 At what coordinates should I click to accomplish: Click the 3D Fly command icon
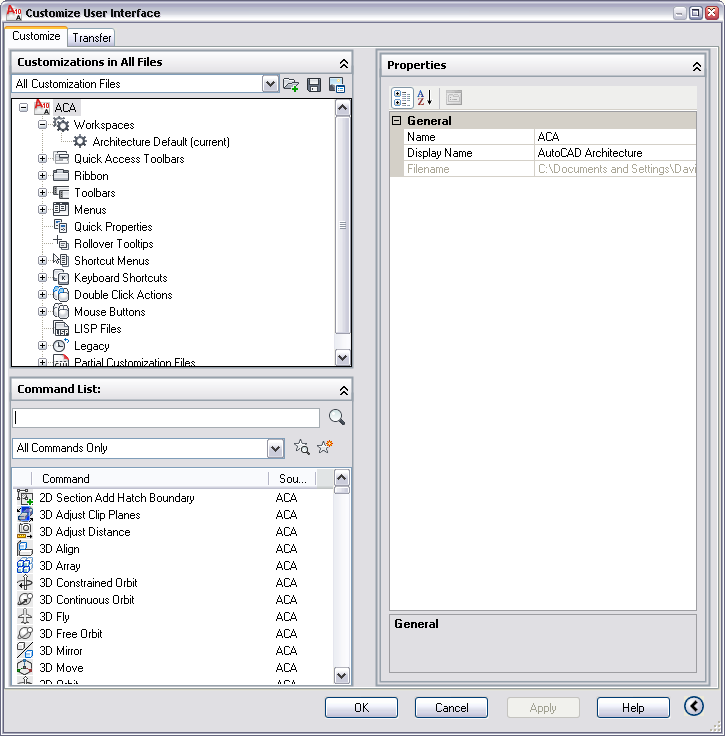[25, 616]
